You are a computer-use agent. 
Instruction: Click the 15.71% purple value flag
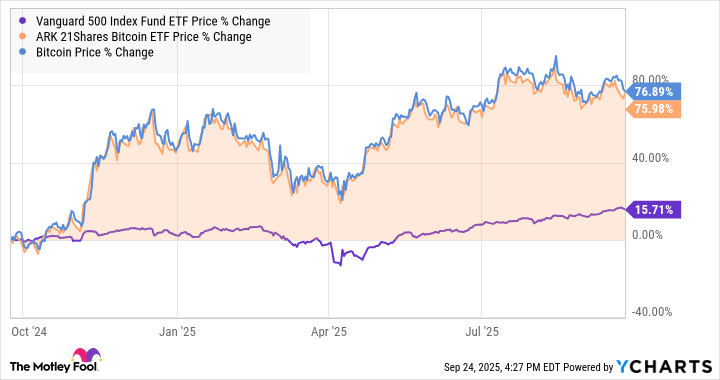click(653, 210)
